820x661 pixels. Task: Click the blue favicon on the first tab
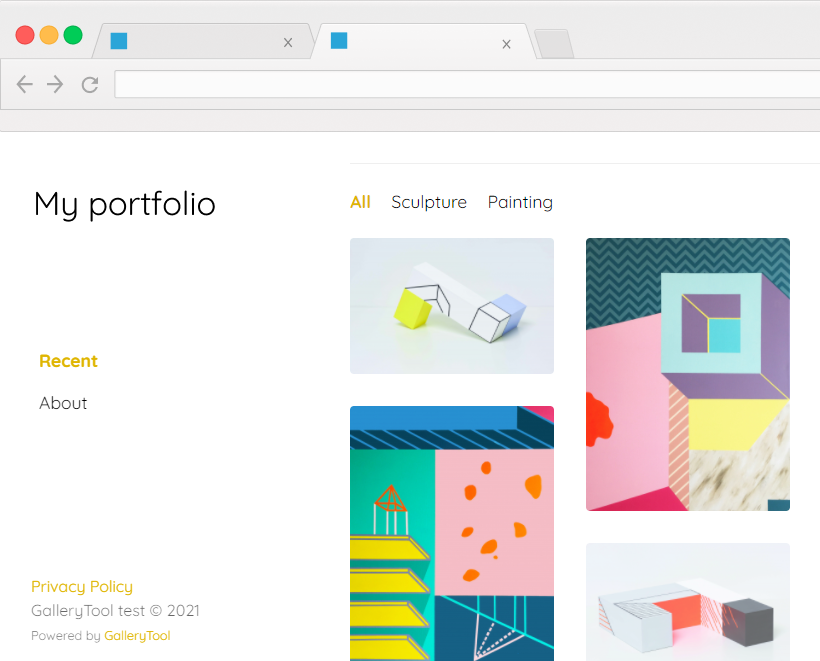coord(119,41)
